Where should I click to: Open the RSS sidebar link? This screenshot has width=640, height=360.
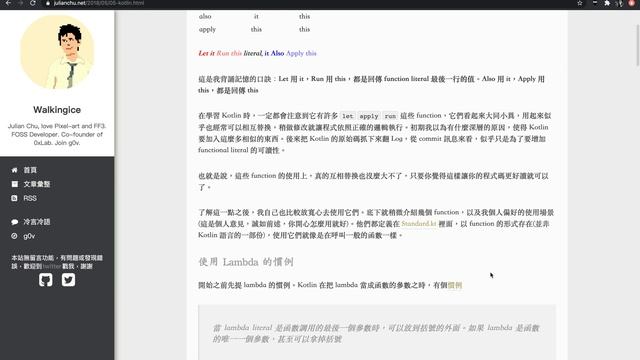click(x=30, y=198)
